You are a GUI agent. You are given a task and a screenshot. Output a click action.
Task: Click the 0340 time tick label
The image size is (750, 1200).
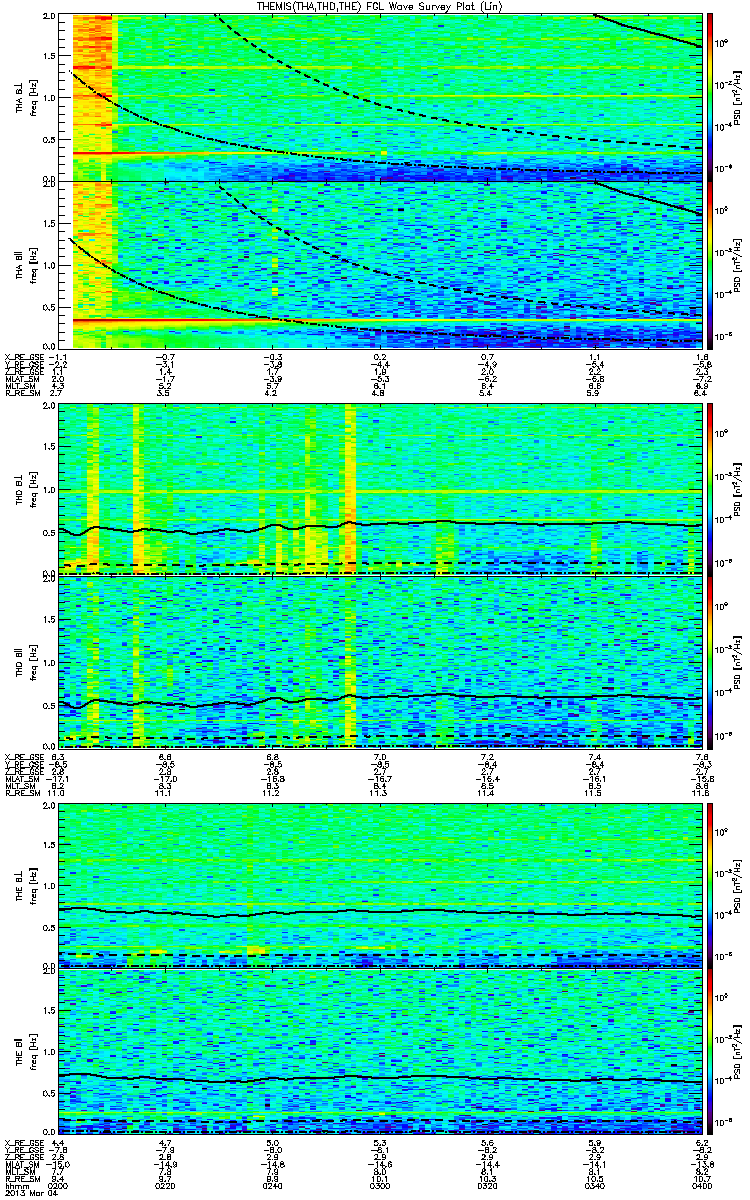(594, 1184)
